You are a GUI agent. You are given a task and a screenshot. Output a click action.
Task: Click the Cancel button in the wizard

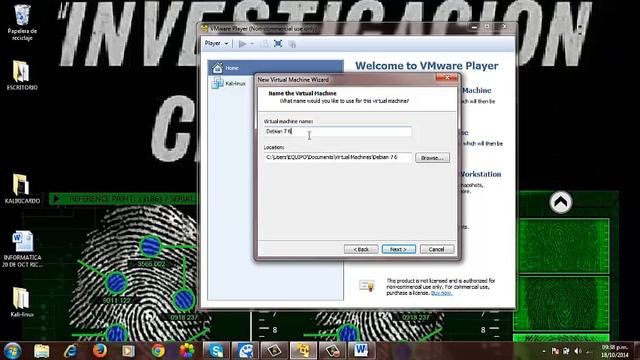(437, 249)
